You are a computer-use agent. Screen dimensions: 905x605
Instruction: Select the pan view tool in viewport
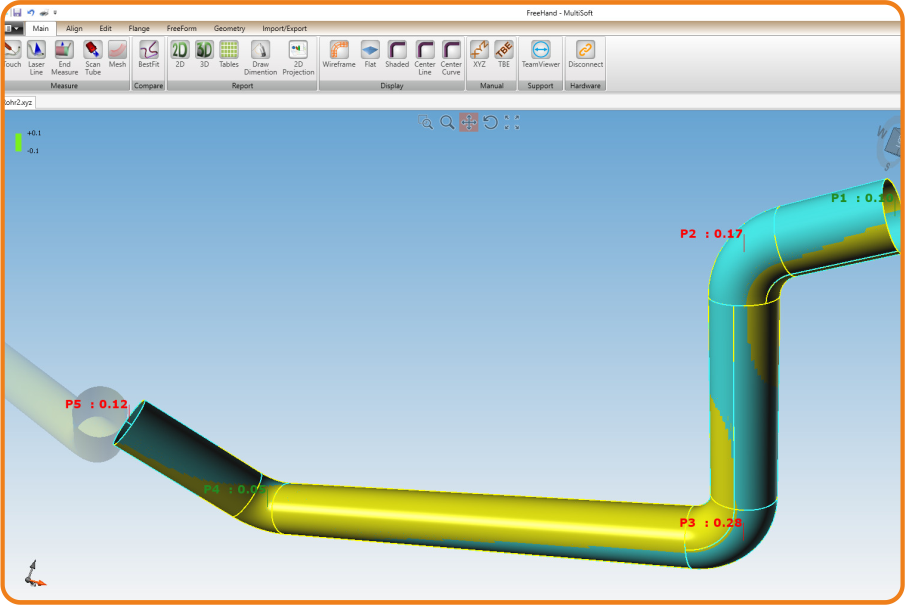[469, 123]
